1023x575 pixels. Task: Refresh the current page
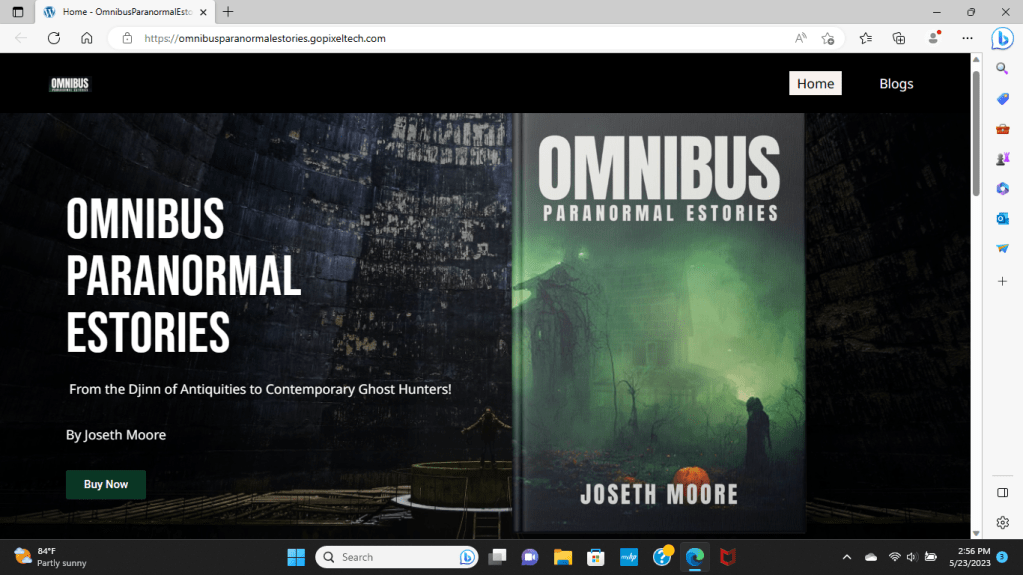pyautogui.click(x=54, y=38)
